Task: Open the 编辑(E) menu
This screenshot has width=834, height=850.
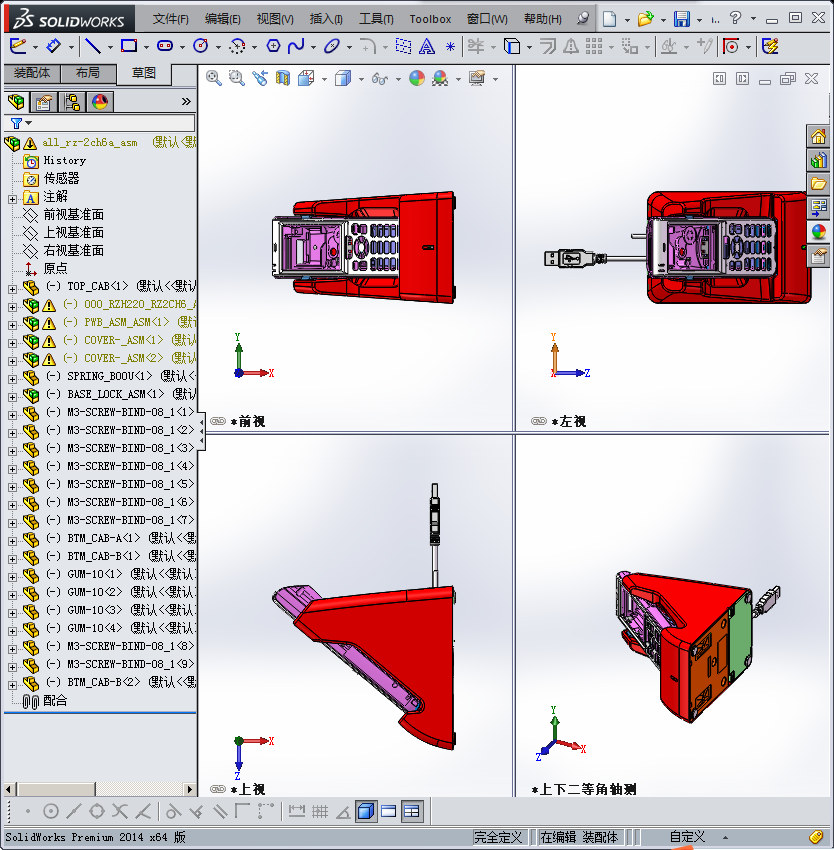Action: pyautogui.click(x=222, y=19)
